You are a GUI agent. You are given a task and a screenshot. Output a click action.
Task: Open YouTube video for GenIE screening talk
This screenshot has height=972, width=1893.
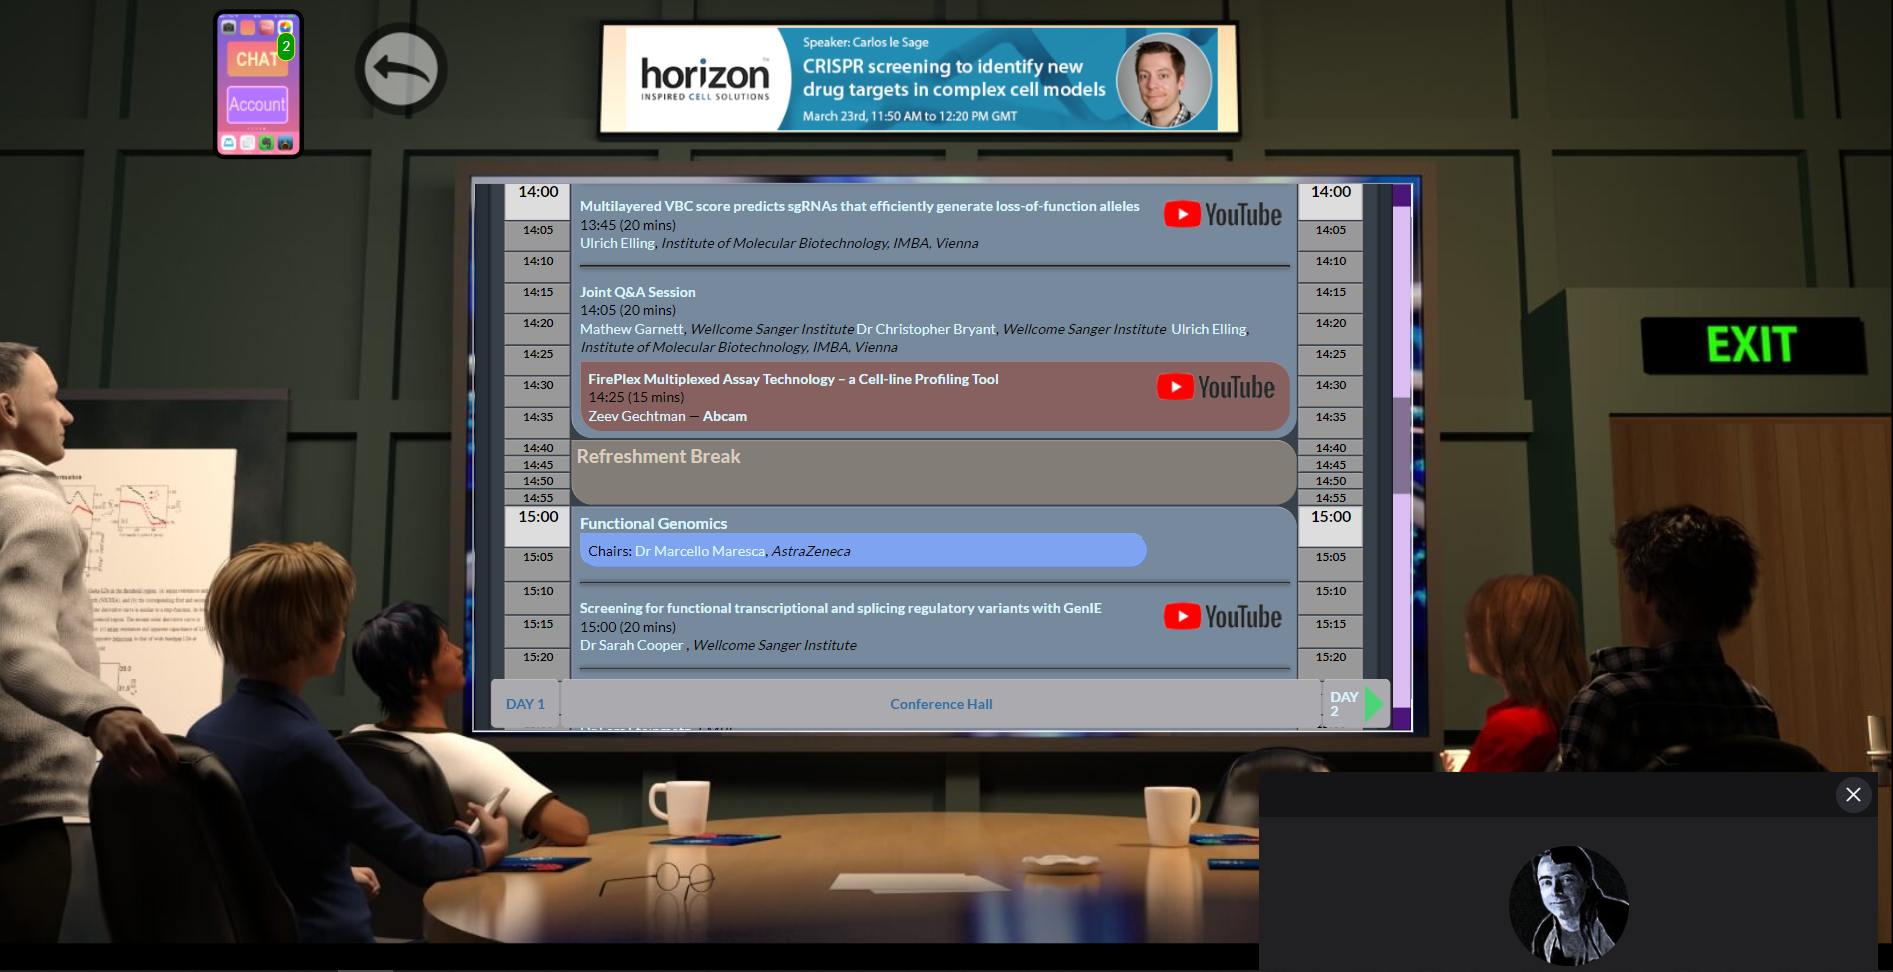(x=1223, y=617)
